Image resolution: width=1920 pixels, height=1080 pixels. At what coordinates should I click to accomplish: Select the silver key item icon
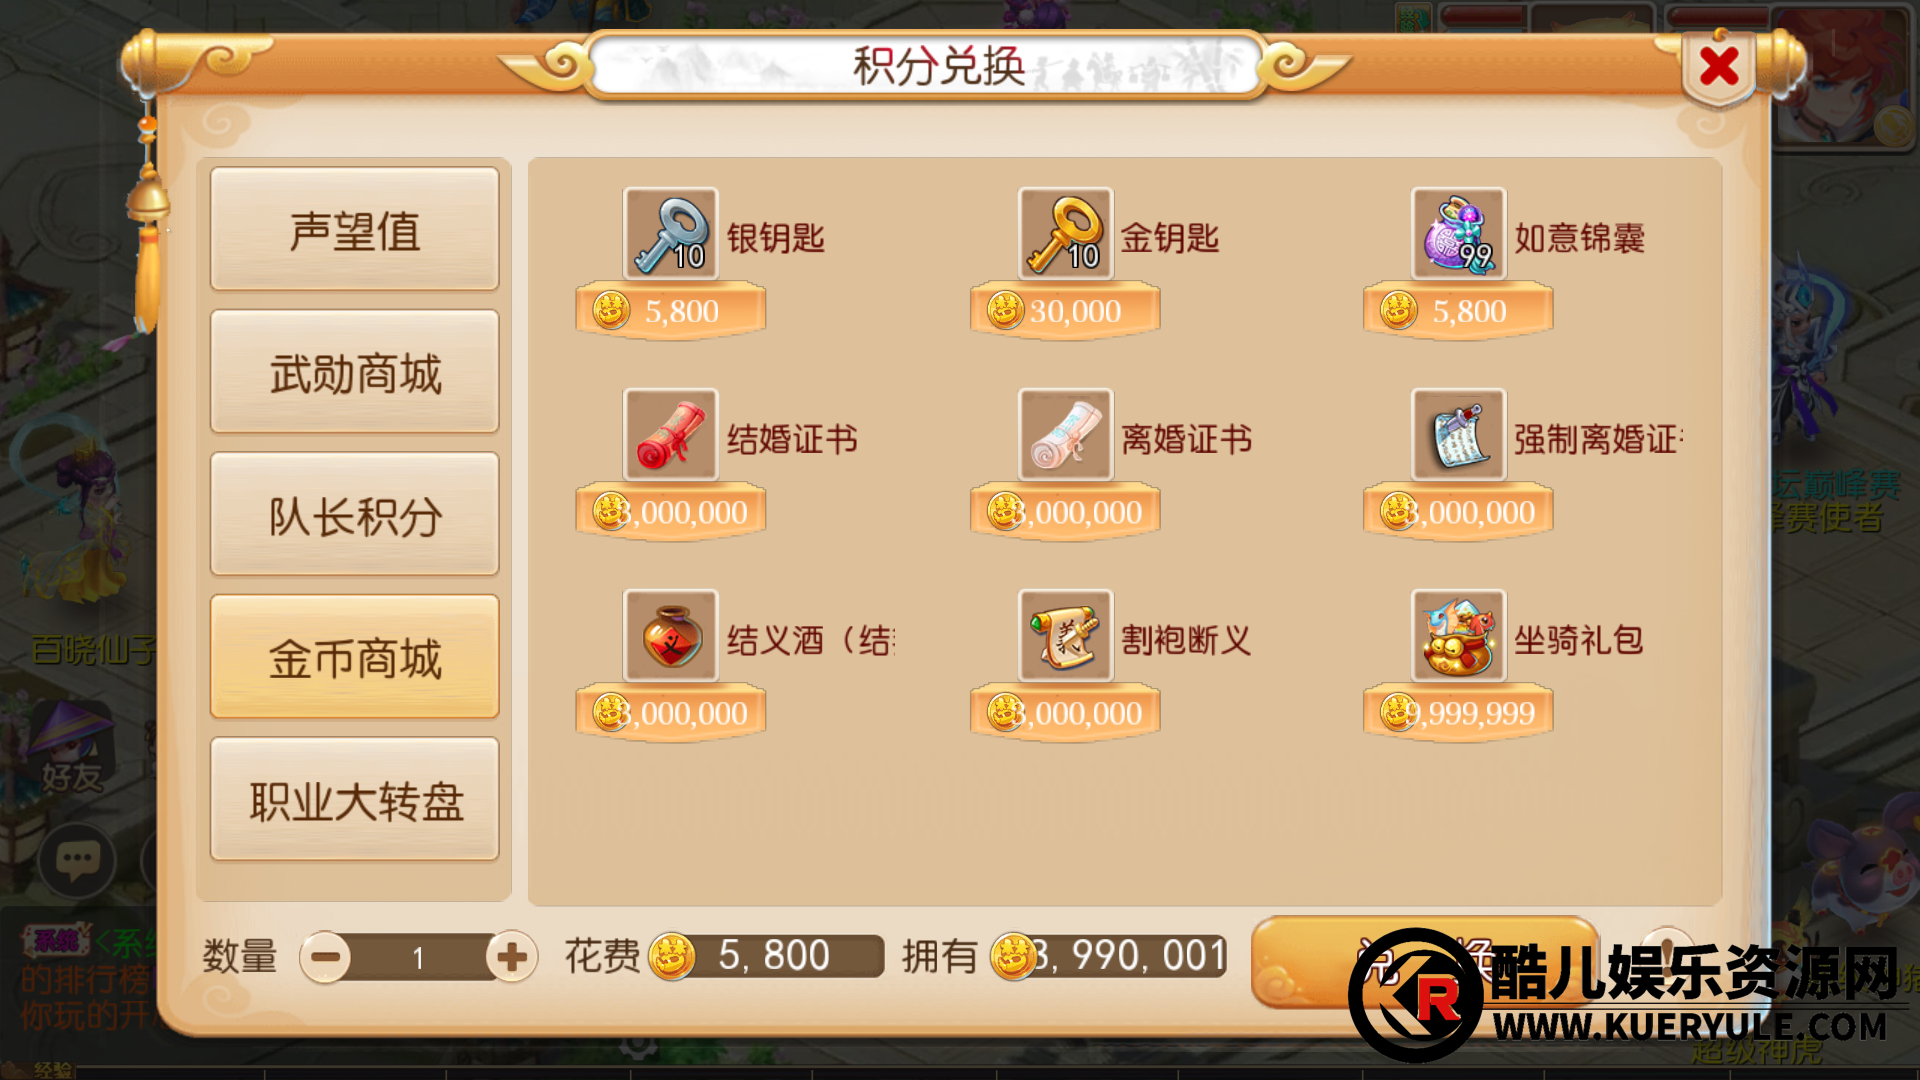tap(670, 233)
